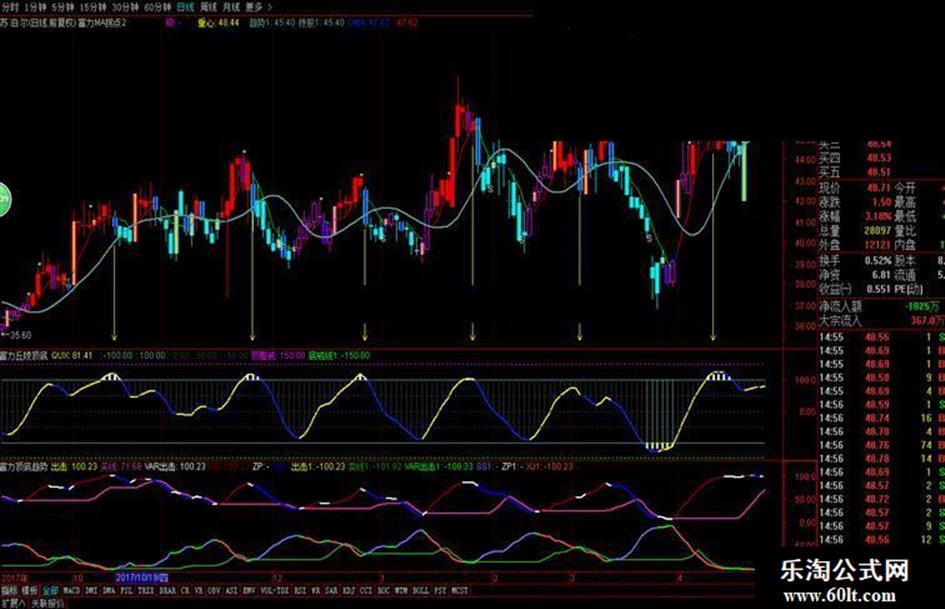Click the 大宗流入 367.0万 row
Viewport: 945px width, 609px height.
click(x=881, y=321)
